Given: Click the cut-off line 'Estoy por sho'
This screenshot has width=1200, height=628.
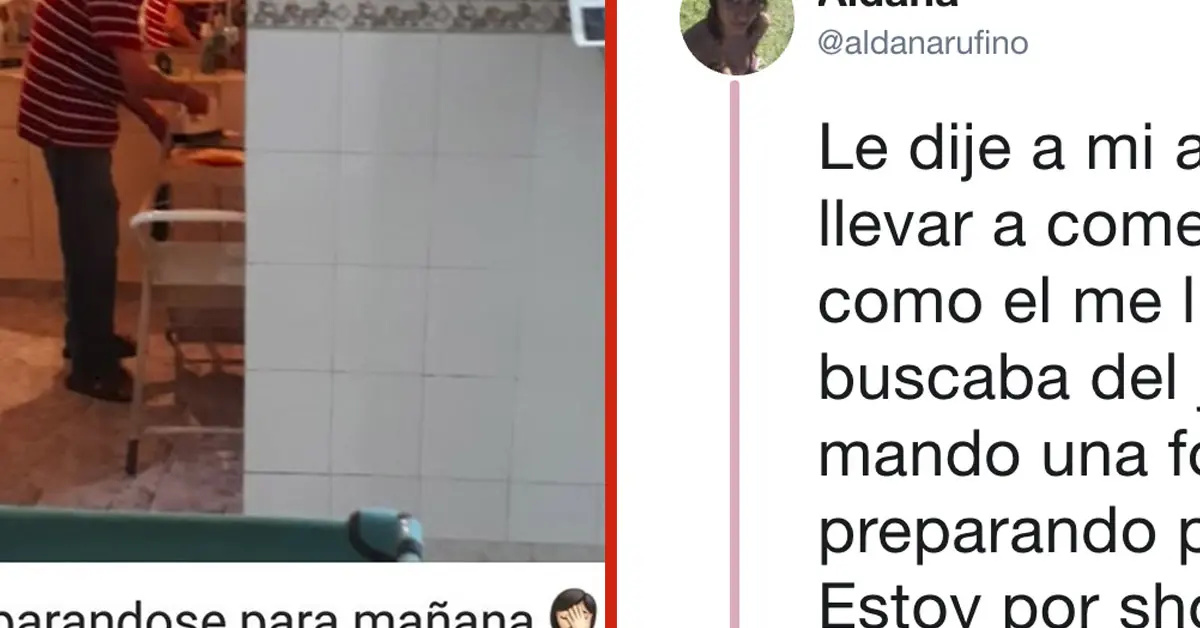Looking at the screenshot, I should coord(1008,606).
